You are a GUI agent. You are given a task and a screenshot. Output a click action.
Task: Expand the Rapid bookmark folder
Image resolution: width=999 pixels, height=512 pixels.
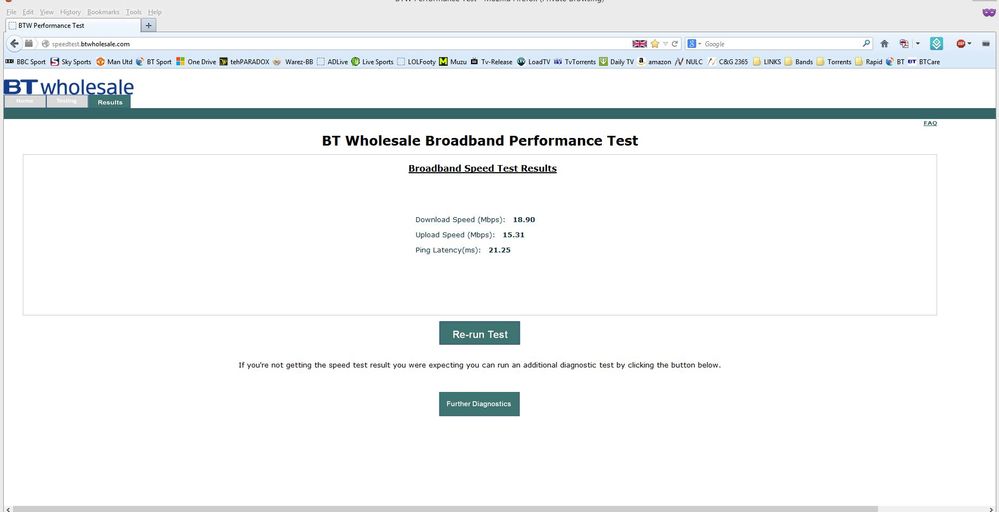click(x=868, y=62)
